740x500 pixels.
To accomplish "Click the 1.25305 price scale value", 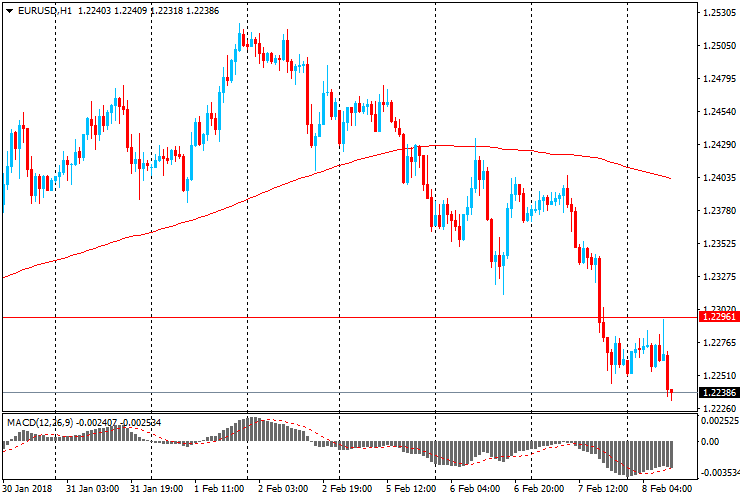I will 719,13.
